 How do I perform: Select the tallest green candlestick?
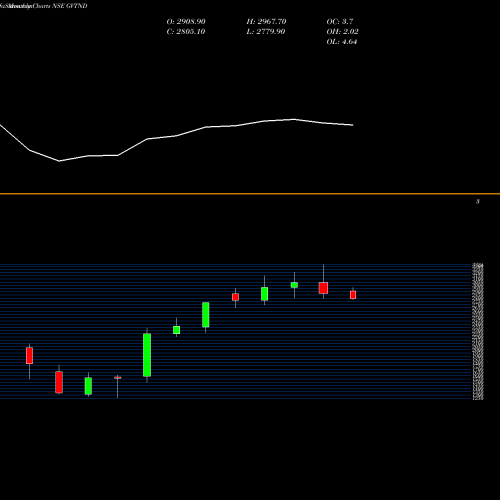coord(147,355)
